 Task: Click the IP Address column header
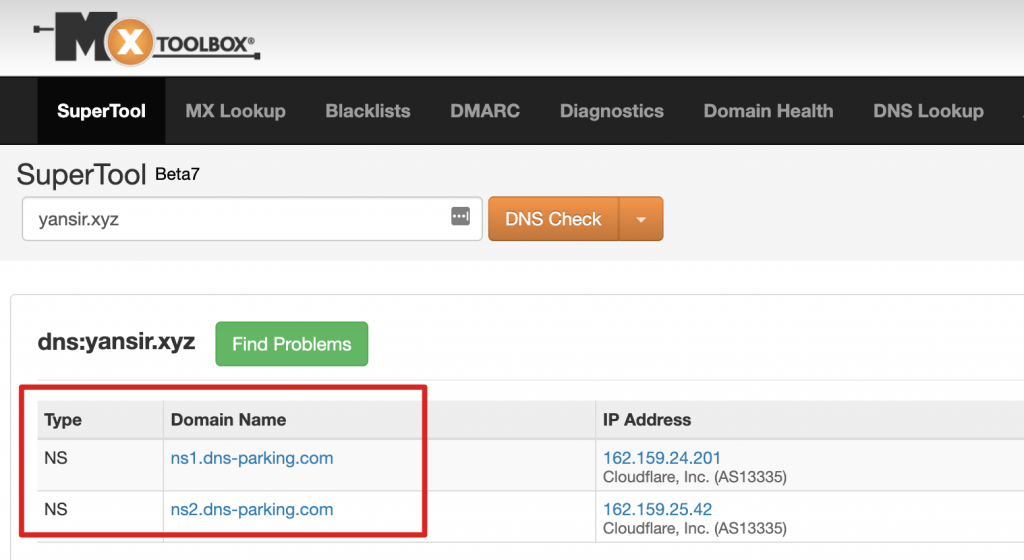click(646, 420)
